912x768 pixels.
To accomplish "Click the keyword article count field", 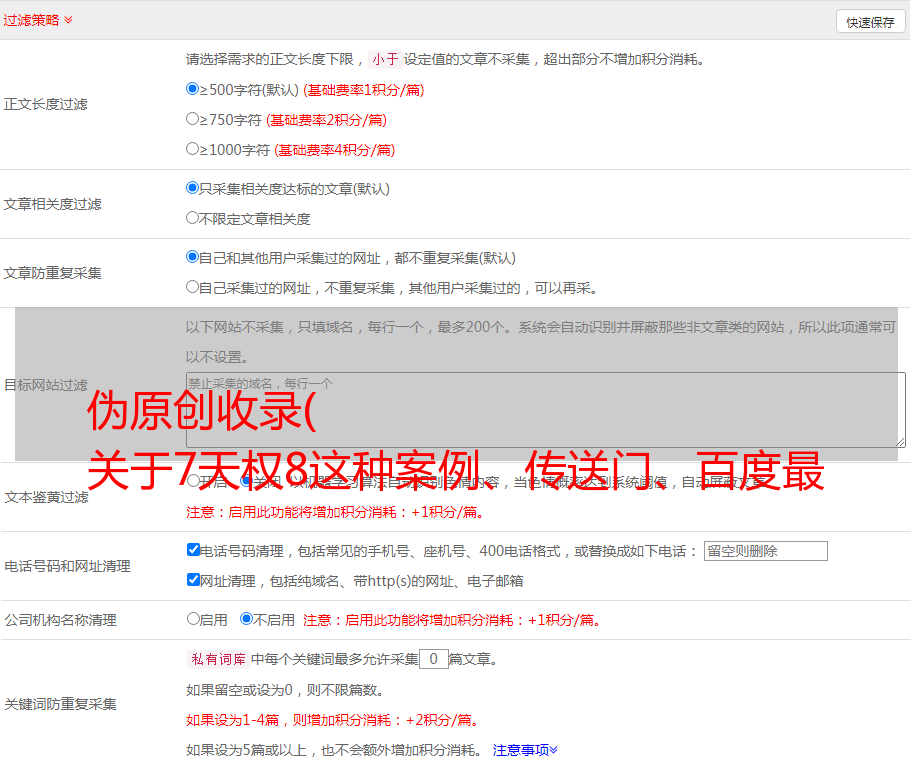I will click(433, 659).
